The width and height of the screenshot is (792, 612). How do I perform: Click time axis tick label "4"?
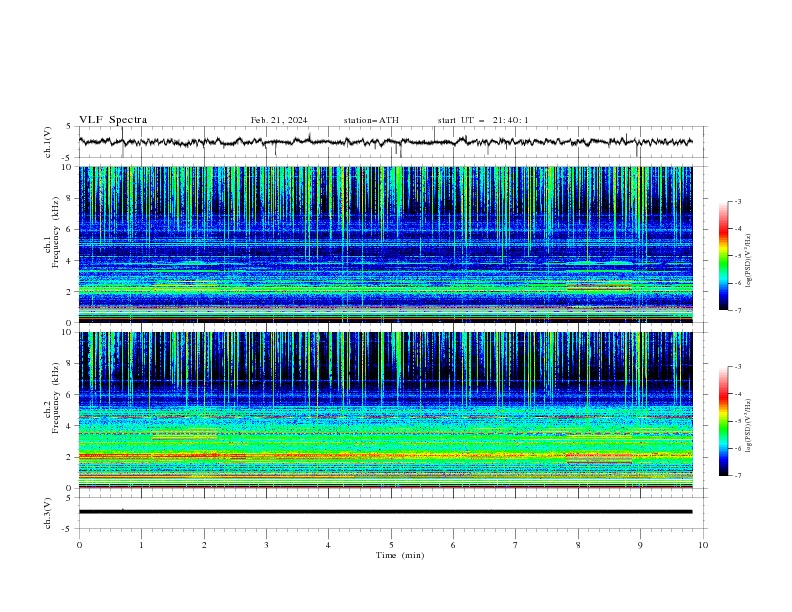tap(328, 545)
